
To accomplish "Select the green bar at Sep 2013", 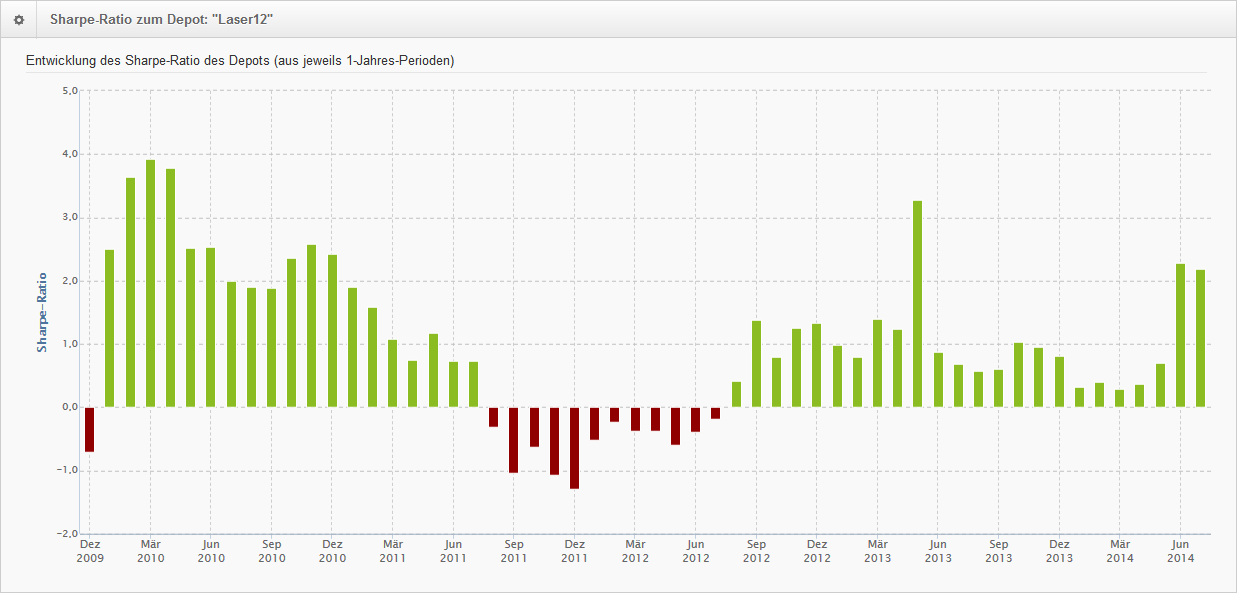I will click(998, 388).
